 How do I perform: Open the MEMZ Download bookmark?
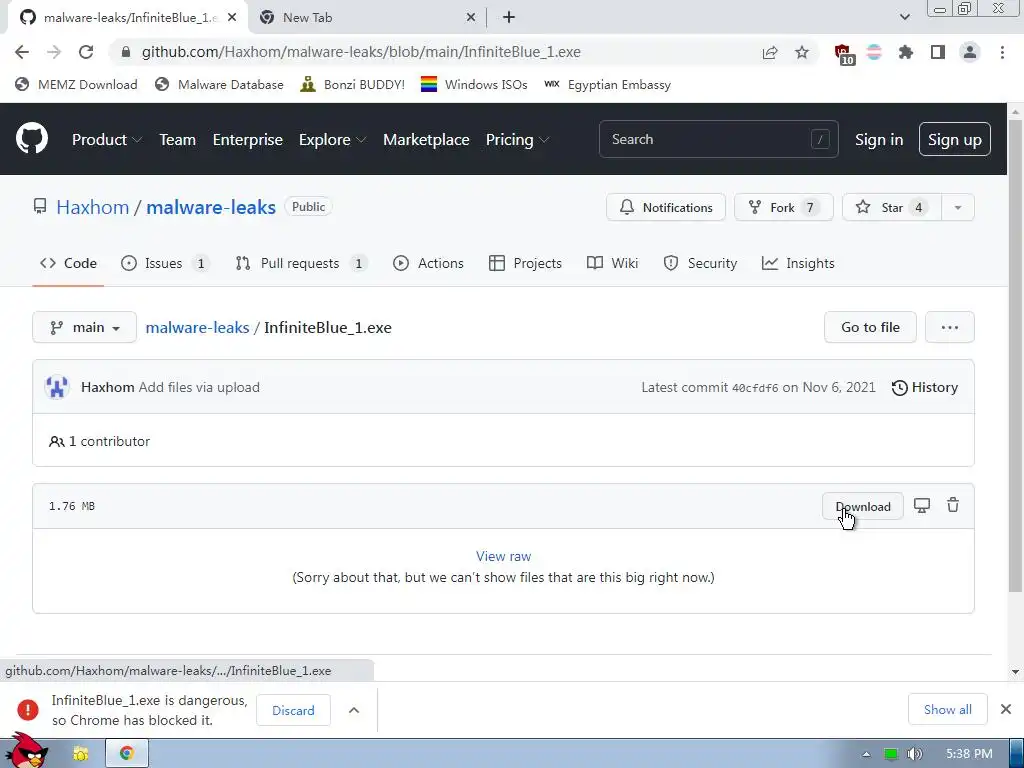tap(76, 84)
